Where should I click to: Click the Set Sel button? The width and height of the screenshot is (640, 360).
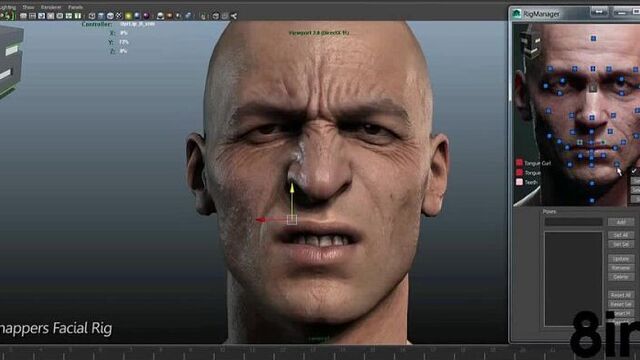point(620,244)
